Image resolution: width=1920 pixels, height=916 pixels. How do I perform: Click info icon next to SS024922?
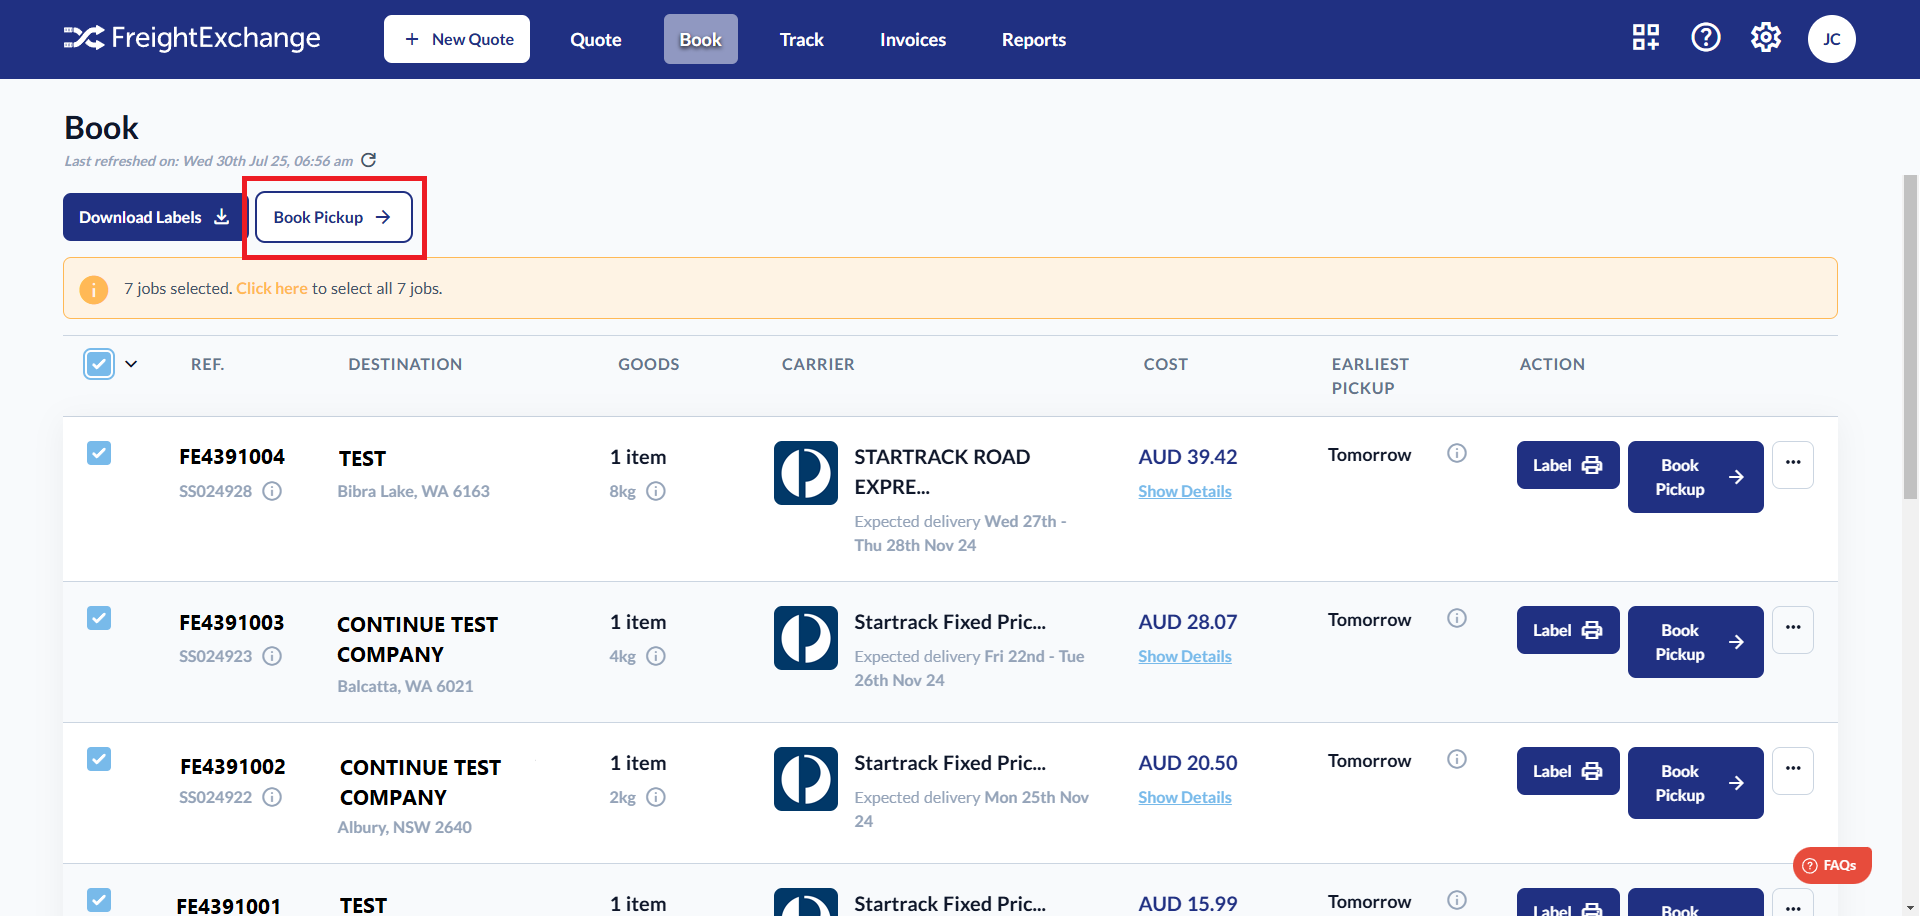click(272, 797)
